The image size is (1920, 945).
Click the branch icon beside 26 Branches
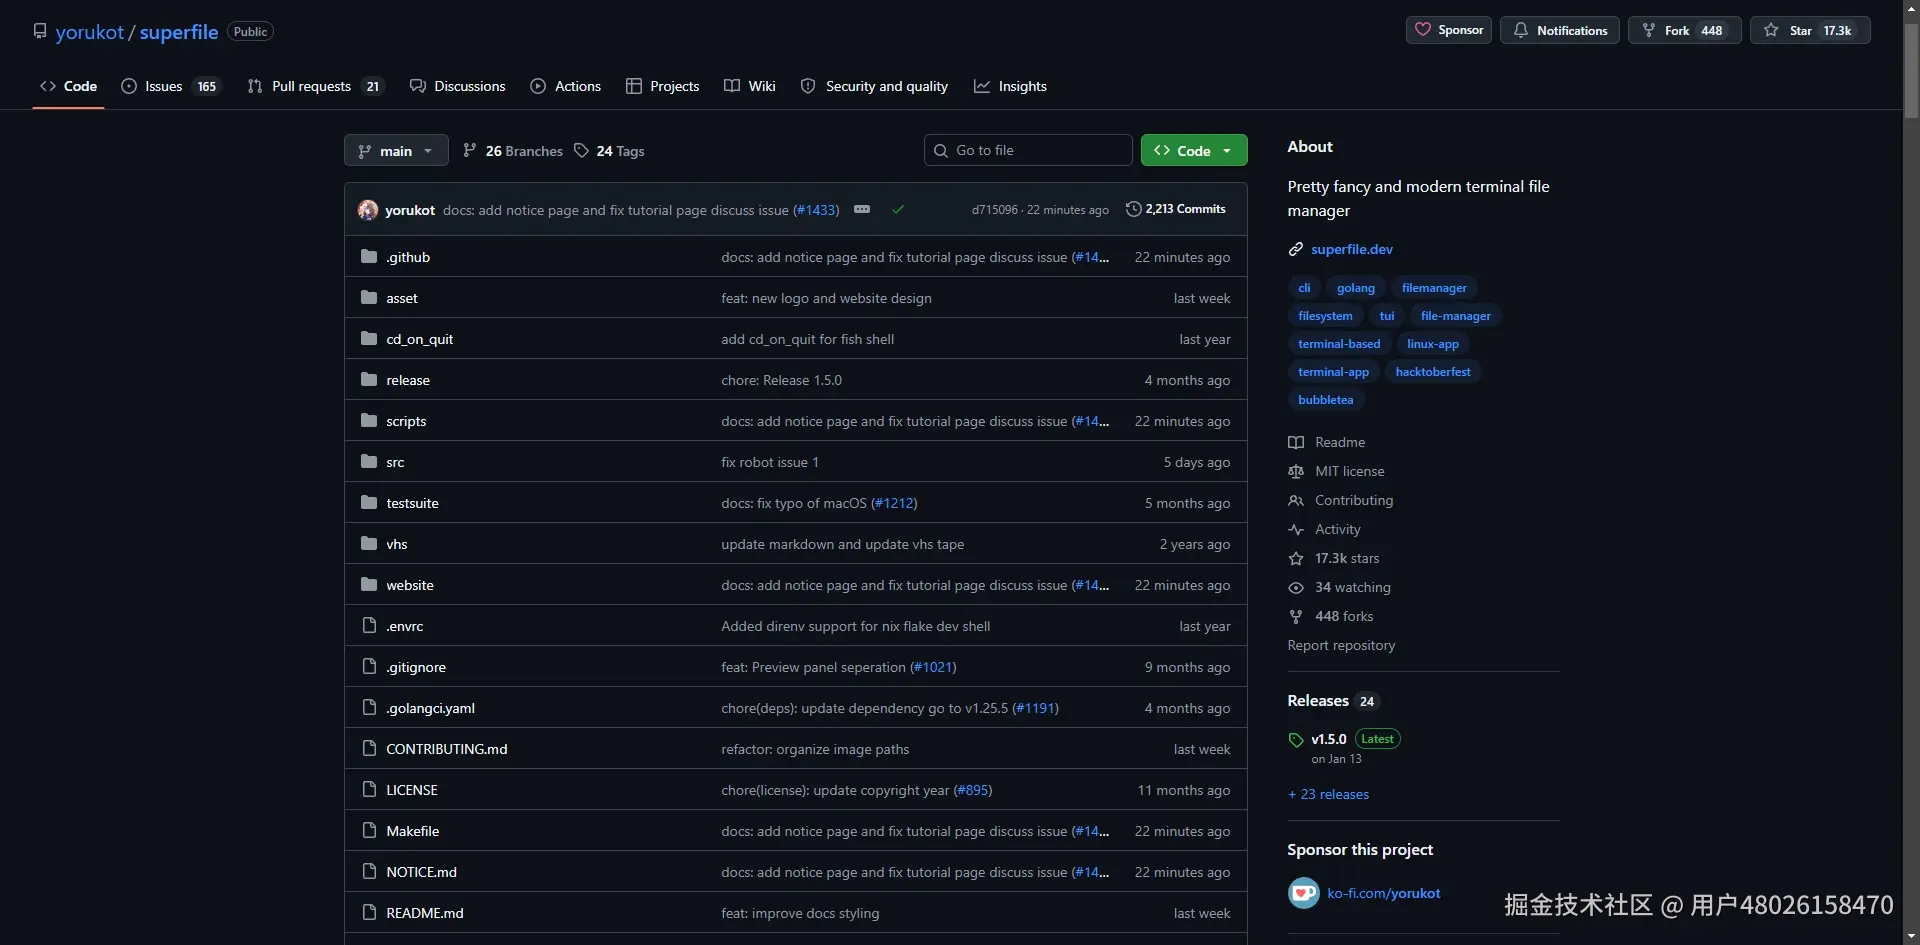(x=470, y=150)
